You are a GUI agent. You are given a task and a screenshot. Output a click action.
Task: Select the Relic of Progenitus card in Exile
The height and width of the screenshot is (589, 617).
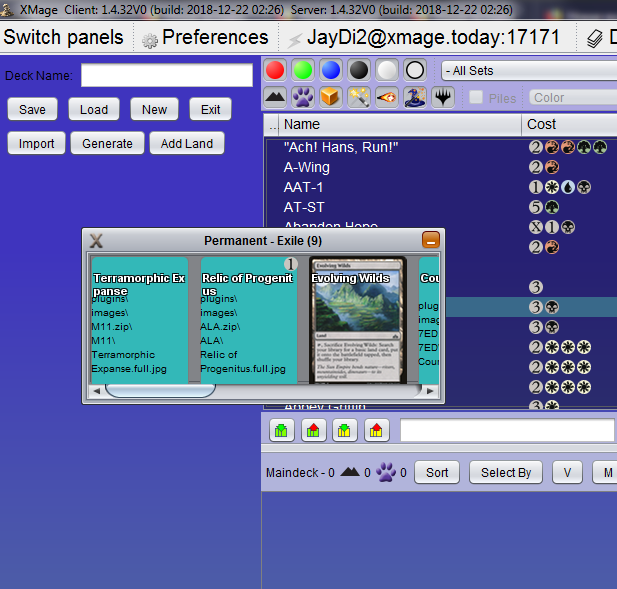(249, 320)
